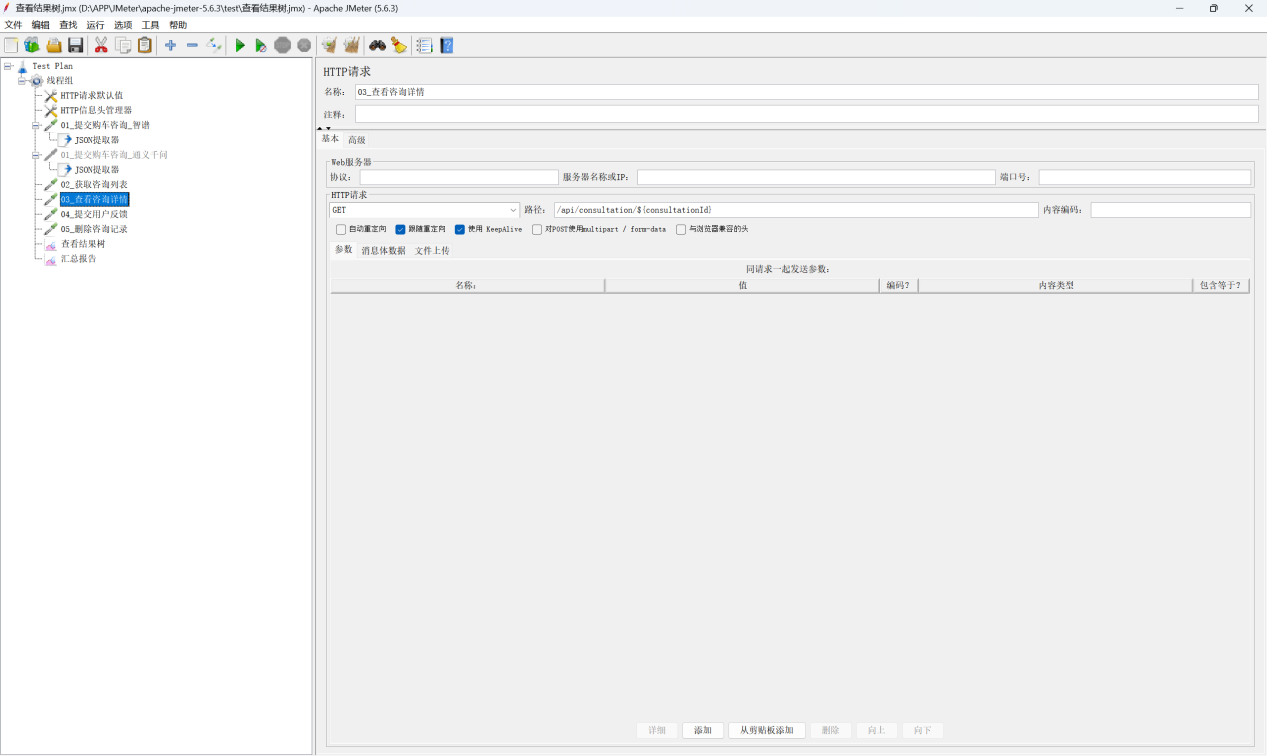
Task: Select 02_获取咨询列表 in the tree
Action: [94, 185]
